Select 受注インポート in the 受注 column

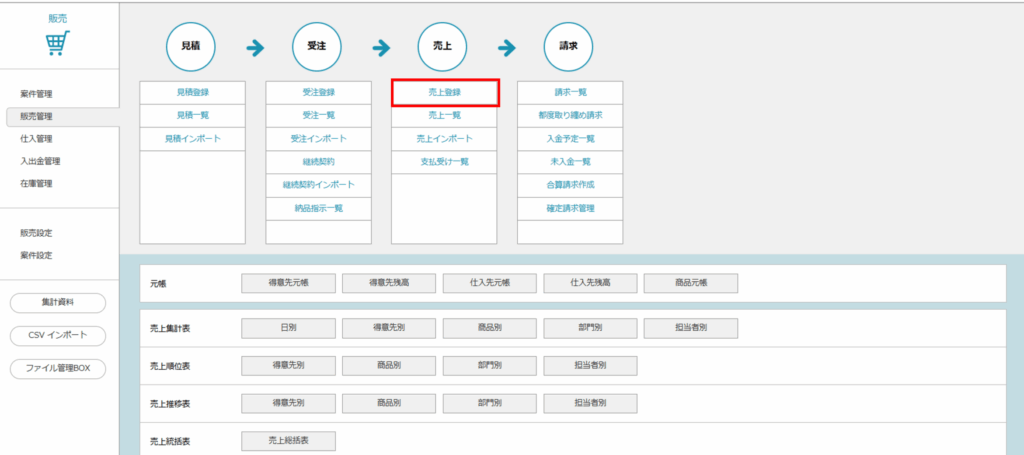318,138
